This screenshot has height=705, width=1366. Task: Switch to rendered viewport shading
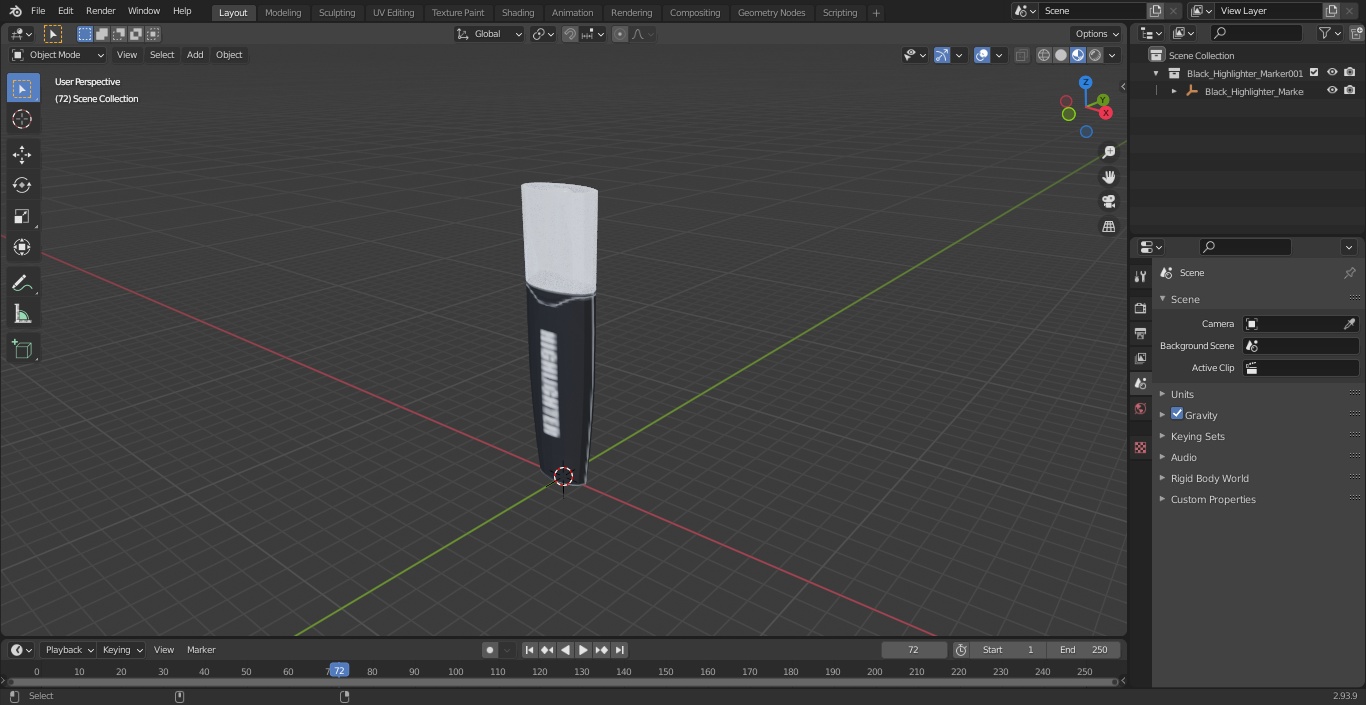pyautogui.click(x=1095, y=55)
